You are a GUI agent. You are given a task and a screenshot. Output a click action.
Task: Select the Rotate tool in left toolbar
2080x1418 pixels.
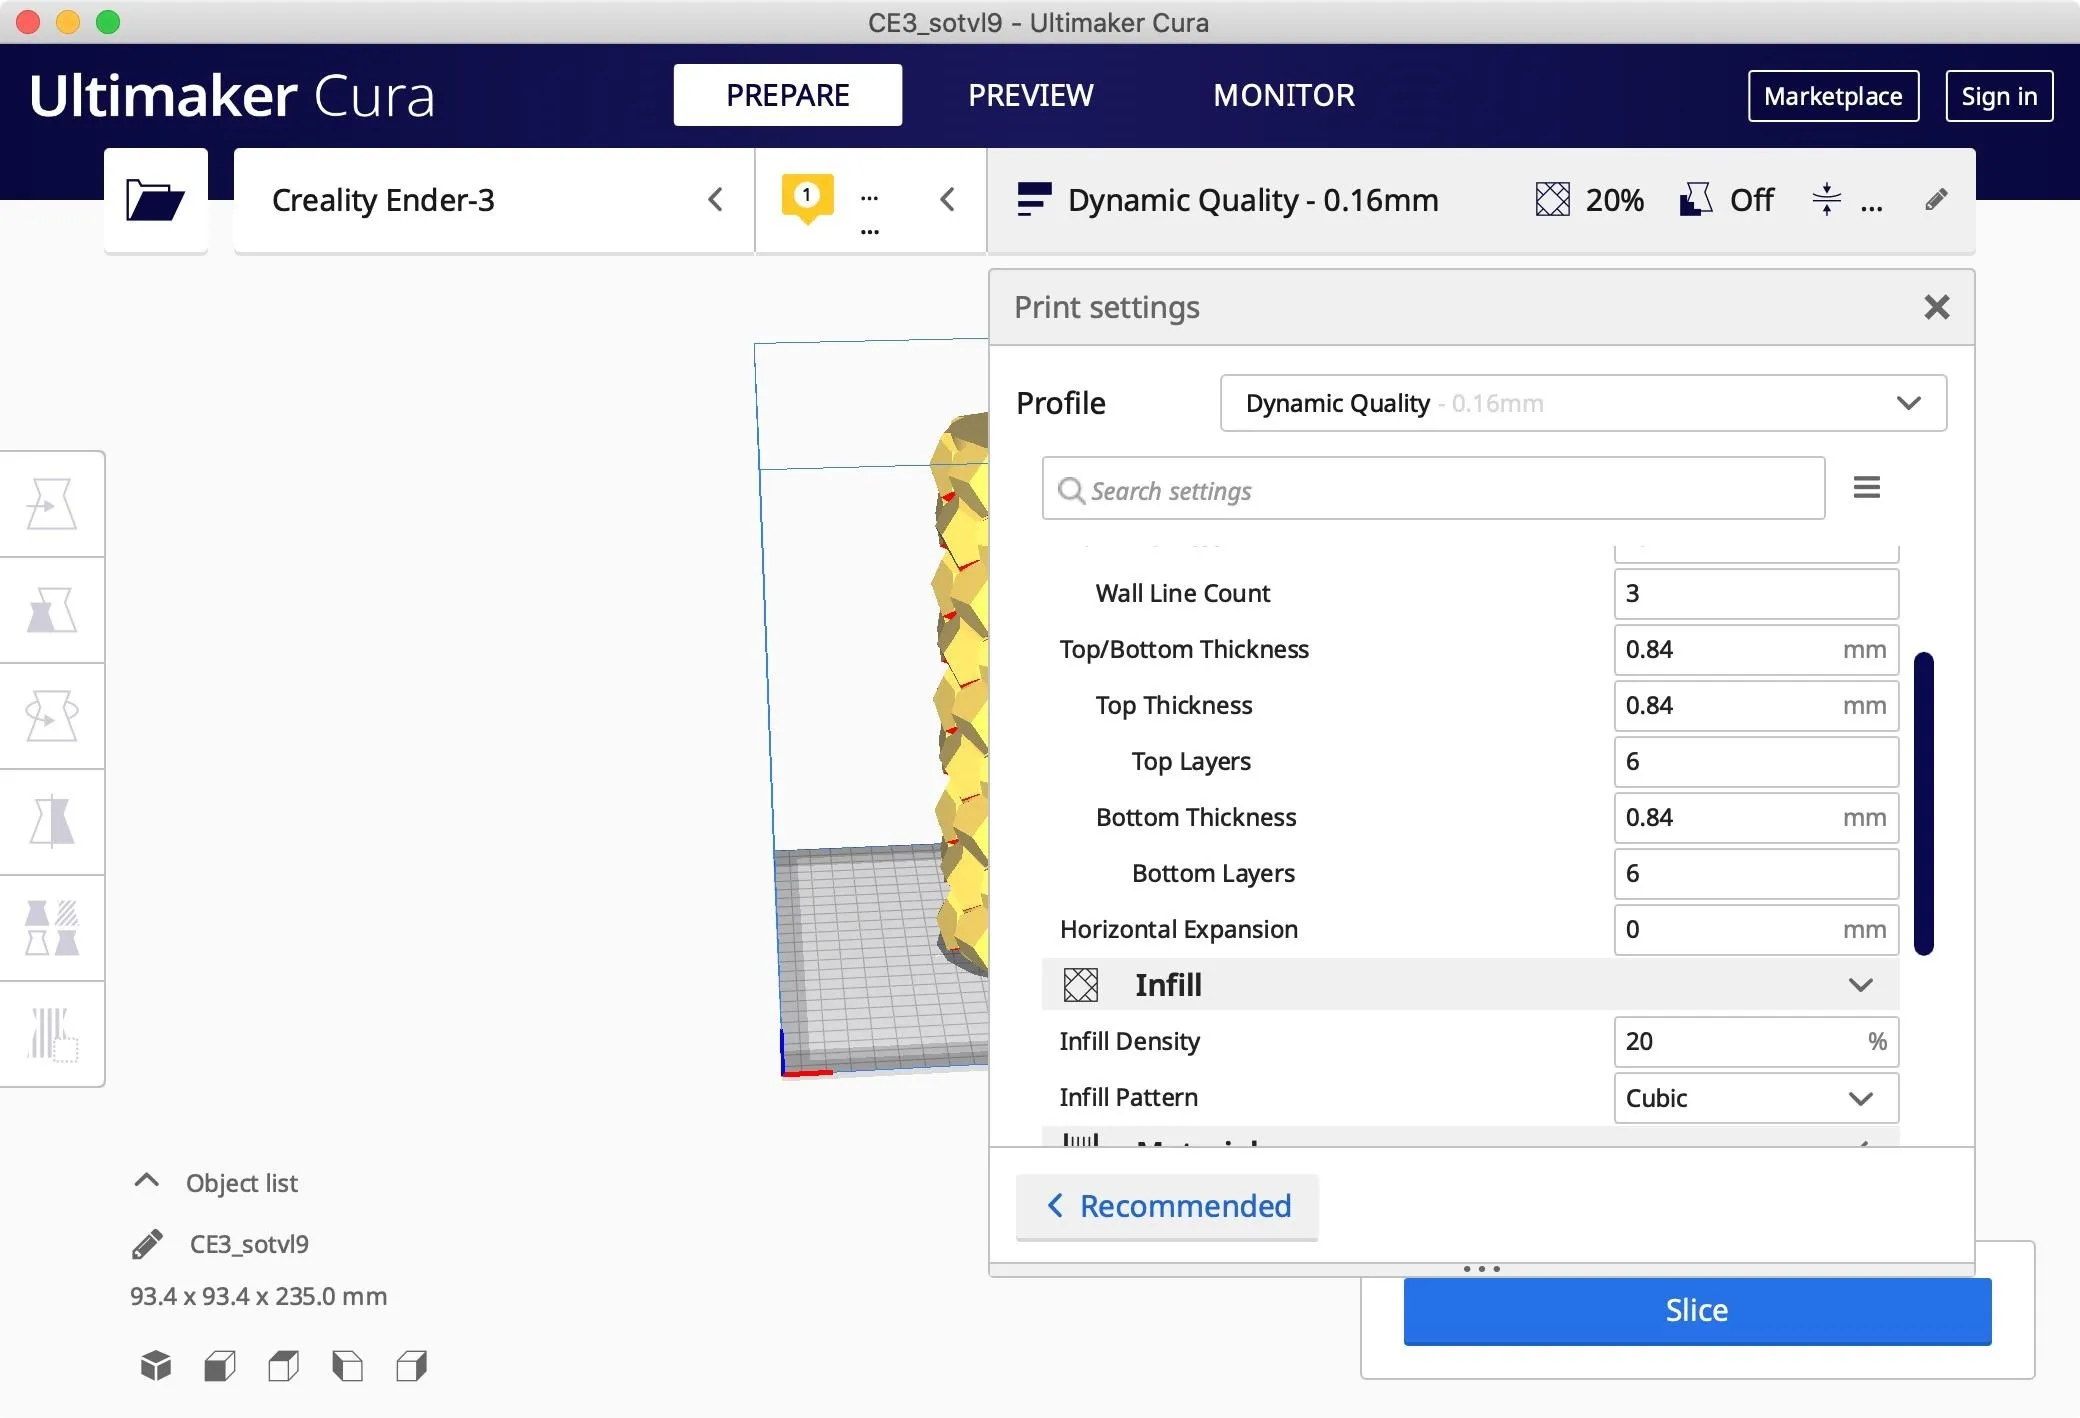[52, 716]
